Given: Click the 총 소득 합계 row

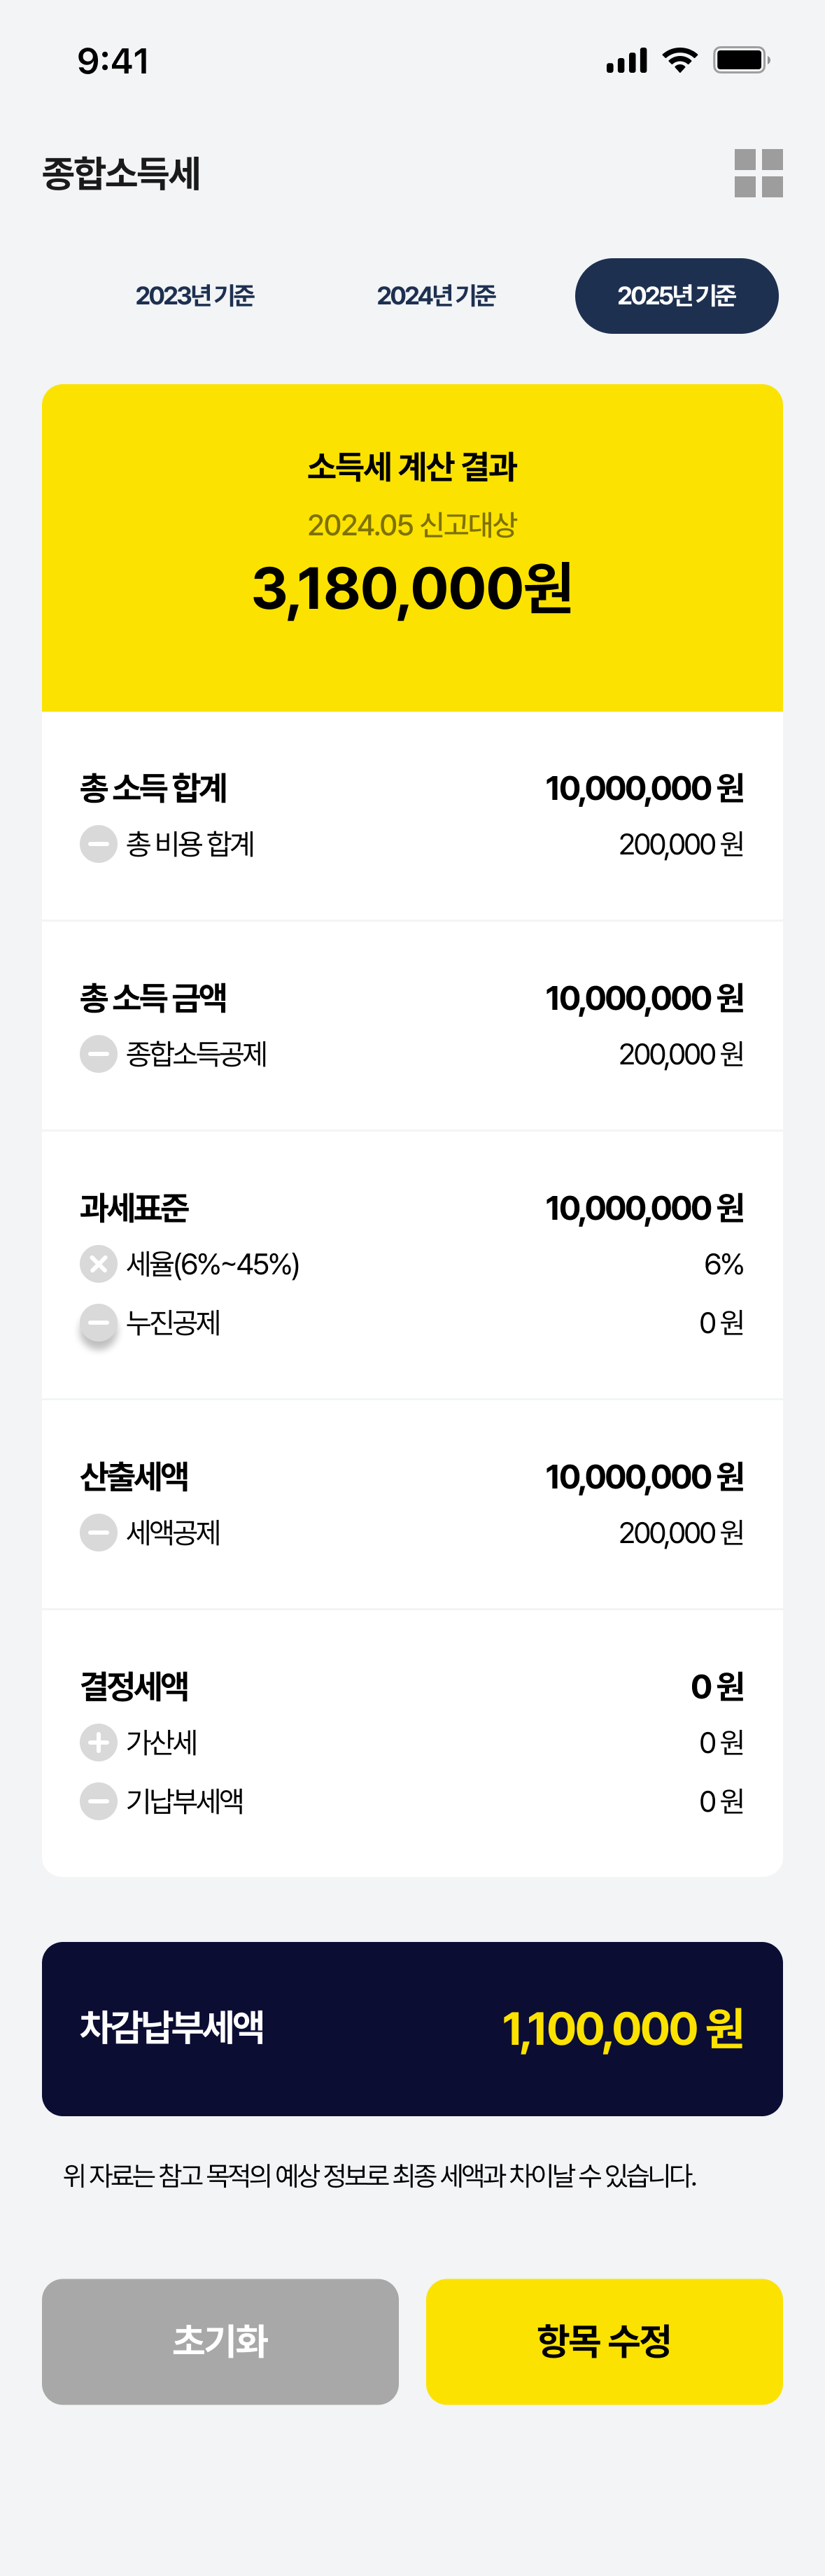Looking at the screenshot, I should [412, 789].
